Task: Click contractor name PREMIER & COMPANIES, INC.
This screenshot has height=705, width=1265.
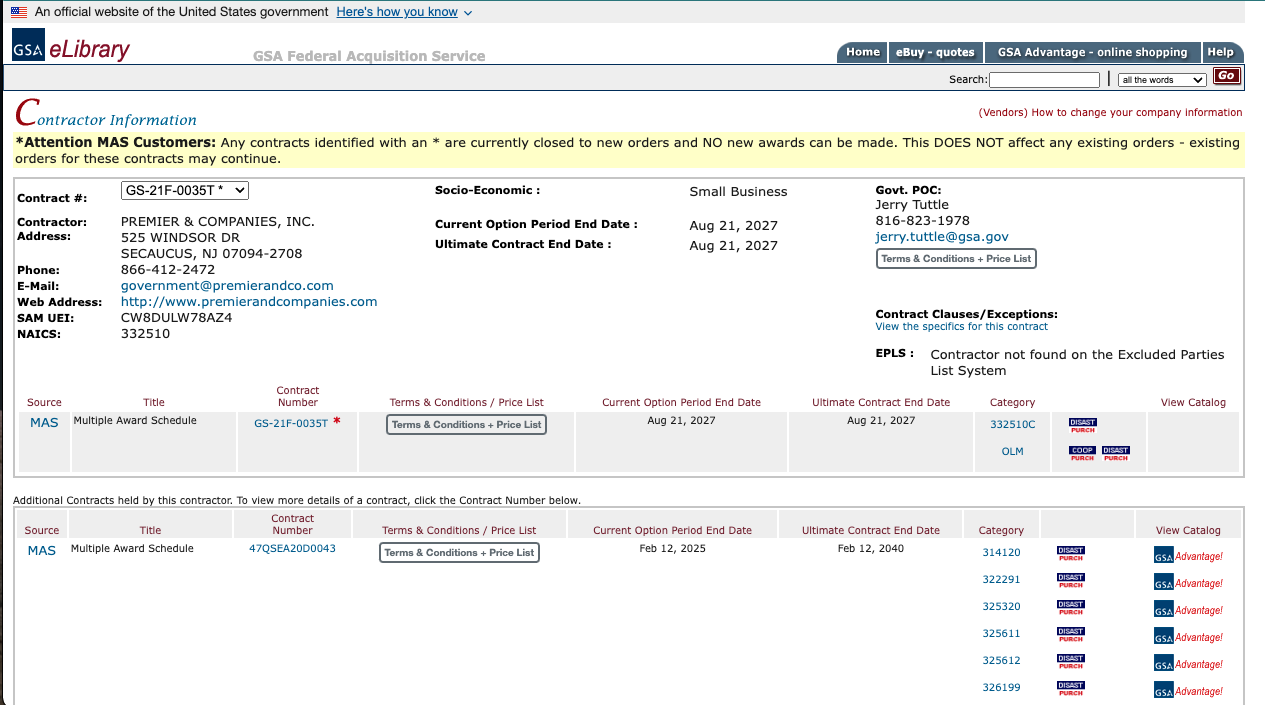Action: 218,222
